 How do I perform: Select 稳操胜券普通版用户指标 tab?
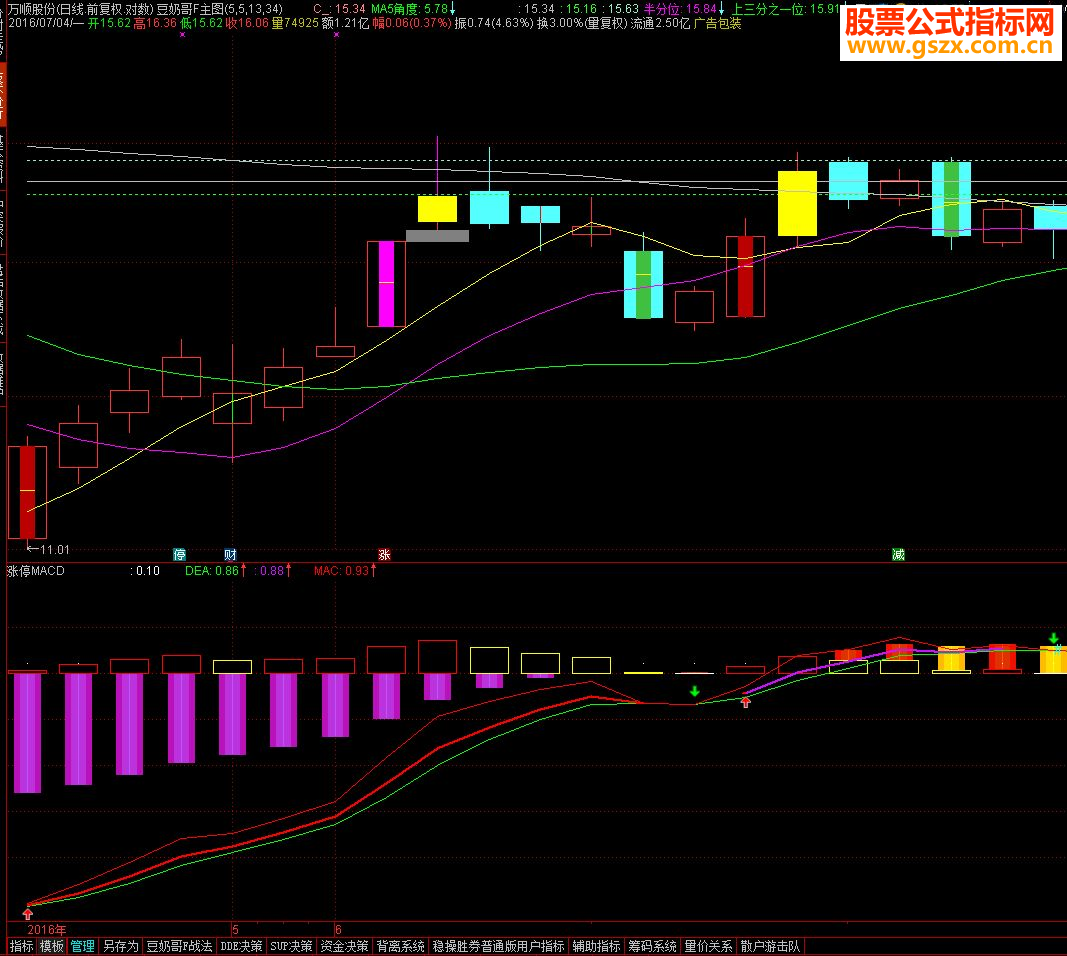point(498,946)
